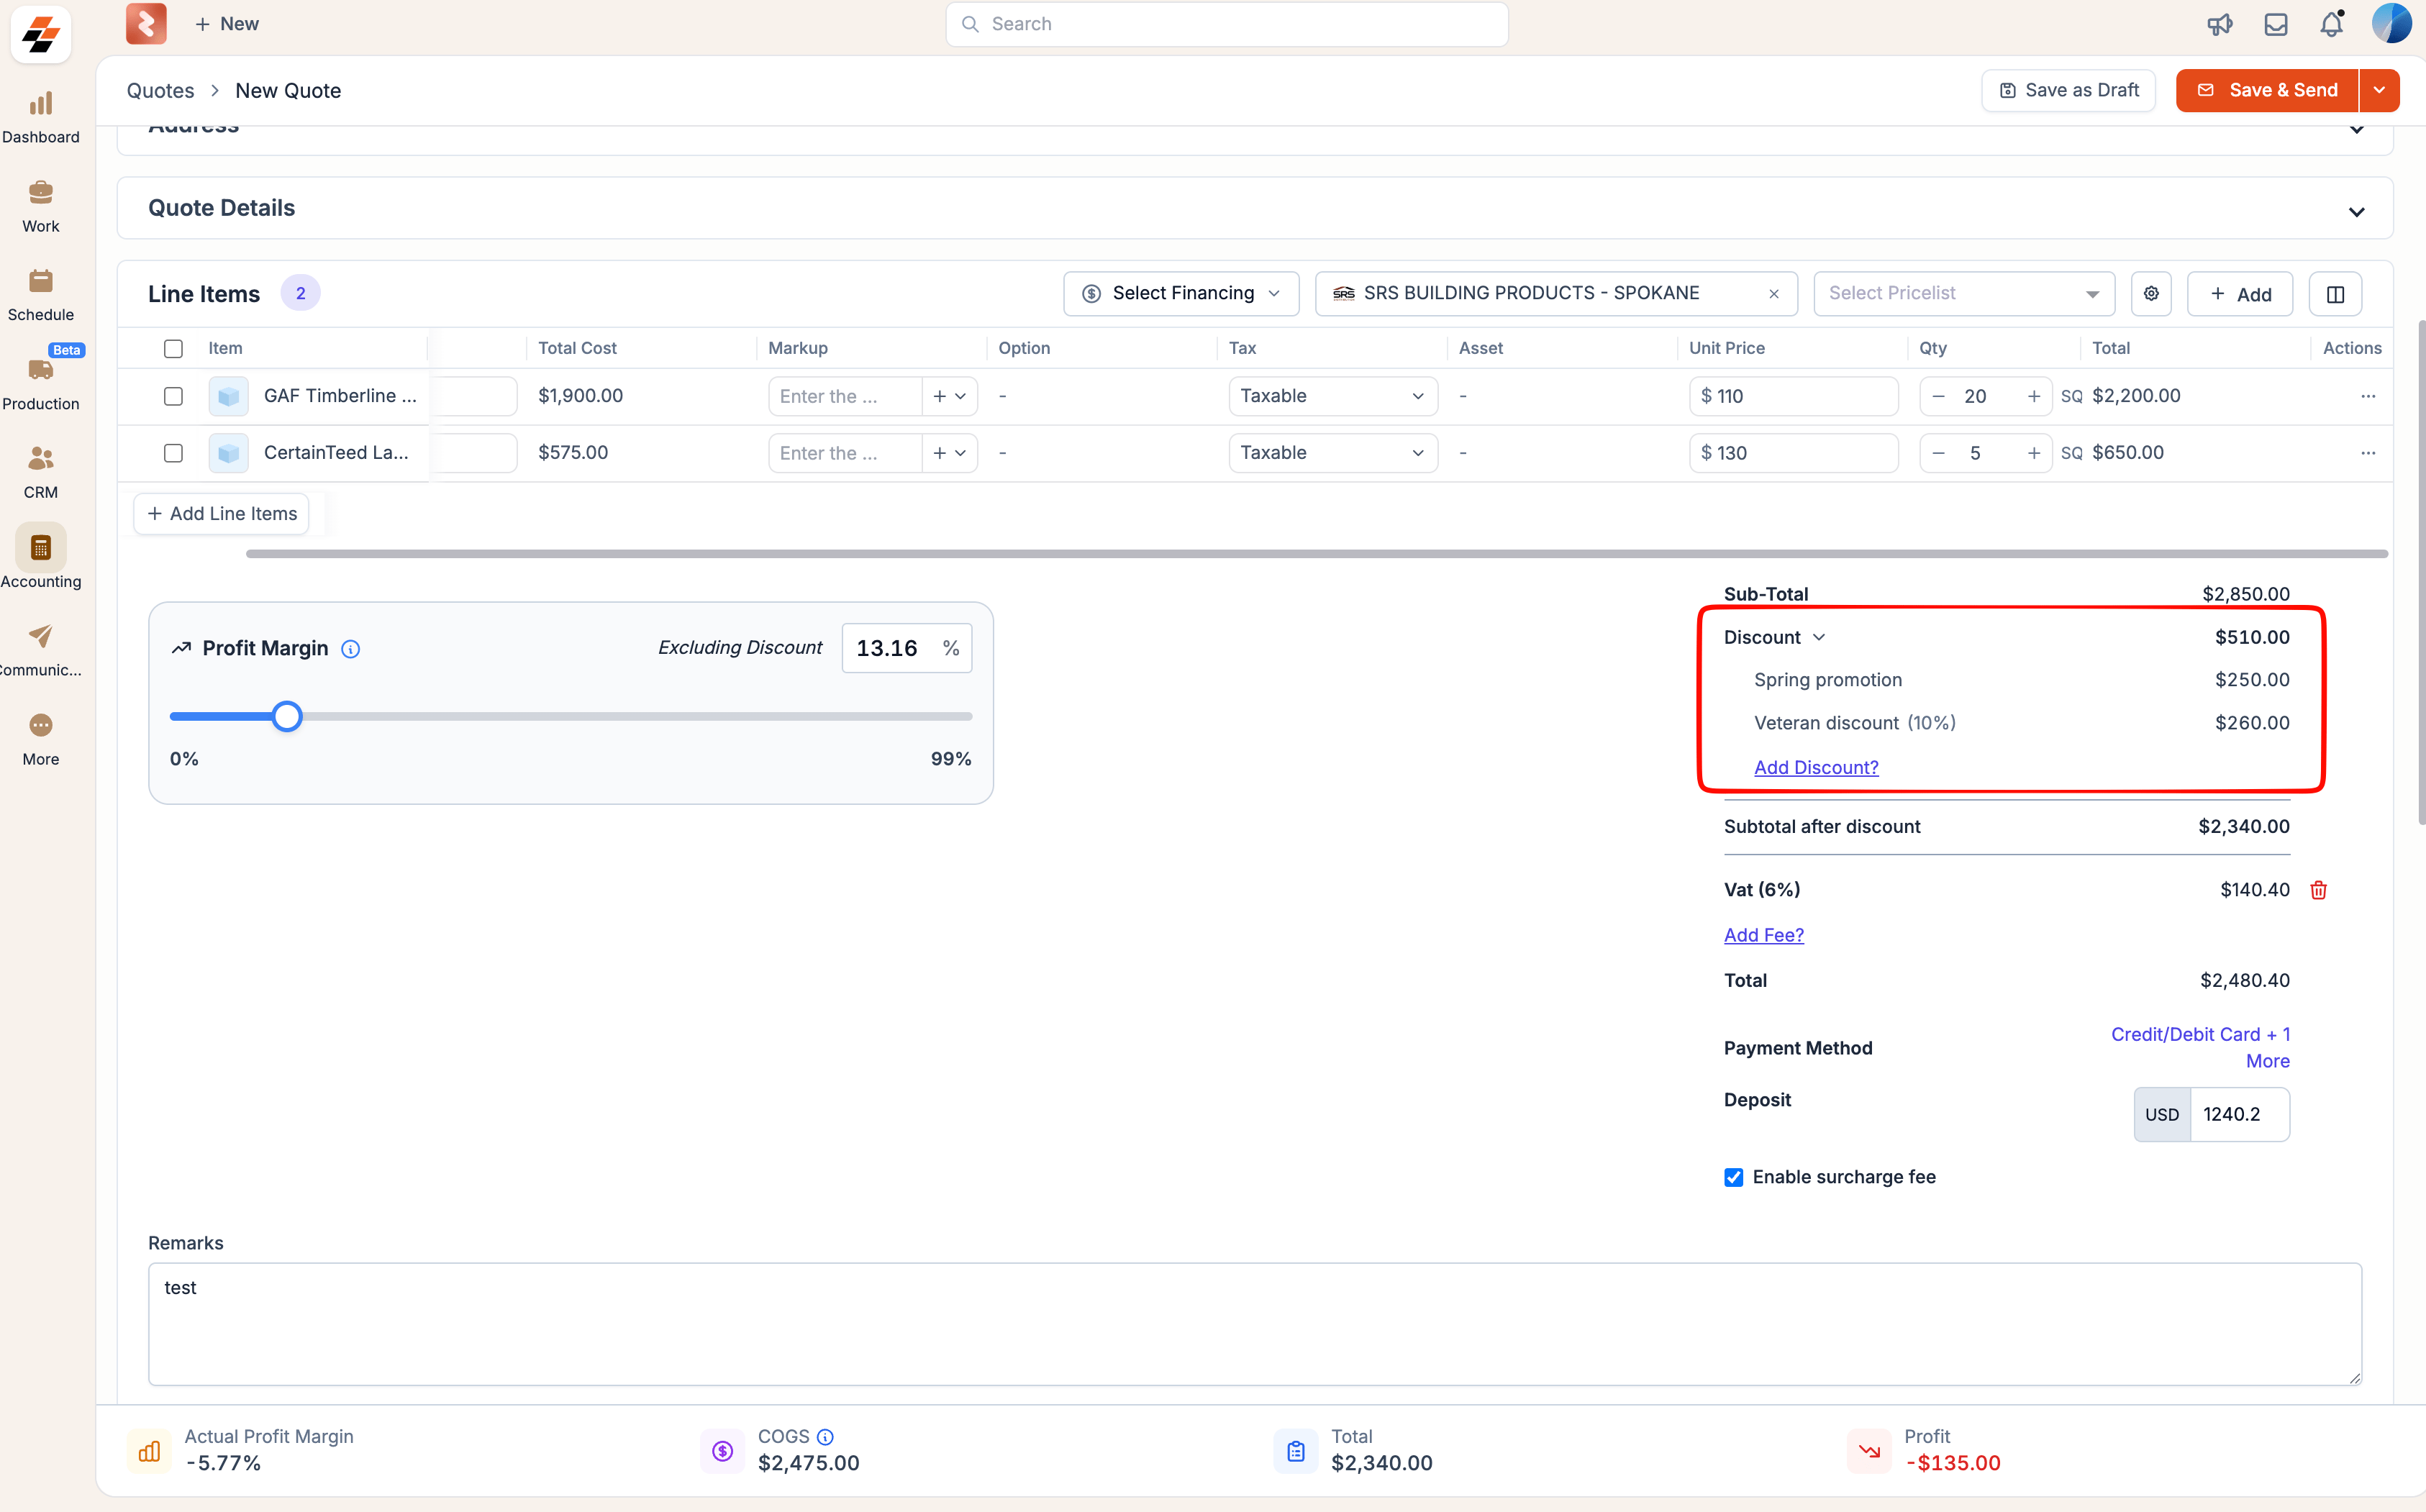Viewport: 2426px width, 1512px height.
Task: Toggle the column layout icon
Action: pos(2335,294)
